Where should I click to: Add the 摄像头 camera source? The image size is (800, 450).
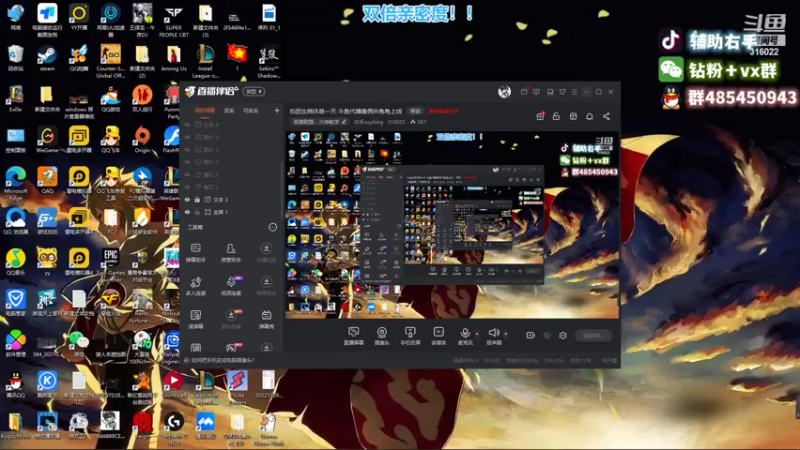[382, 336]
